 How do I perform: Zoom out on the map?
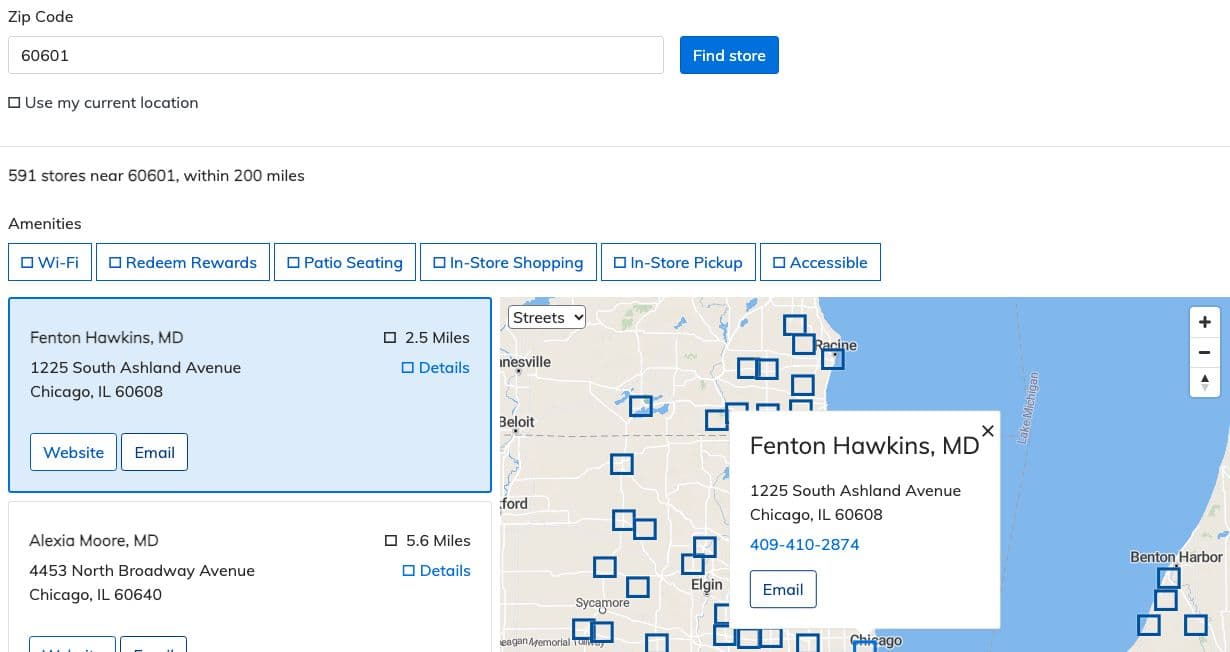point(1204,352)
